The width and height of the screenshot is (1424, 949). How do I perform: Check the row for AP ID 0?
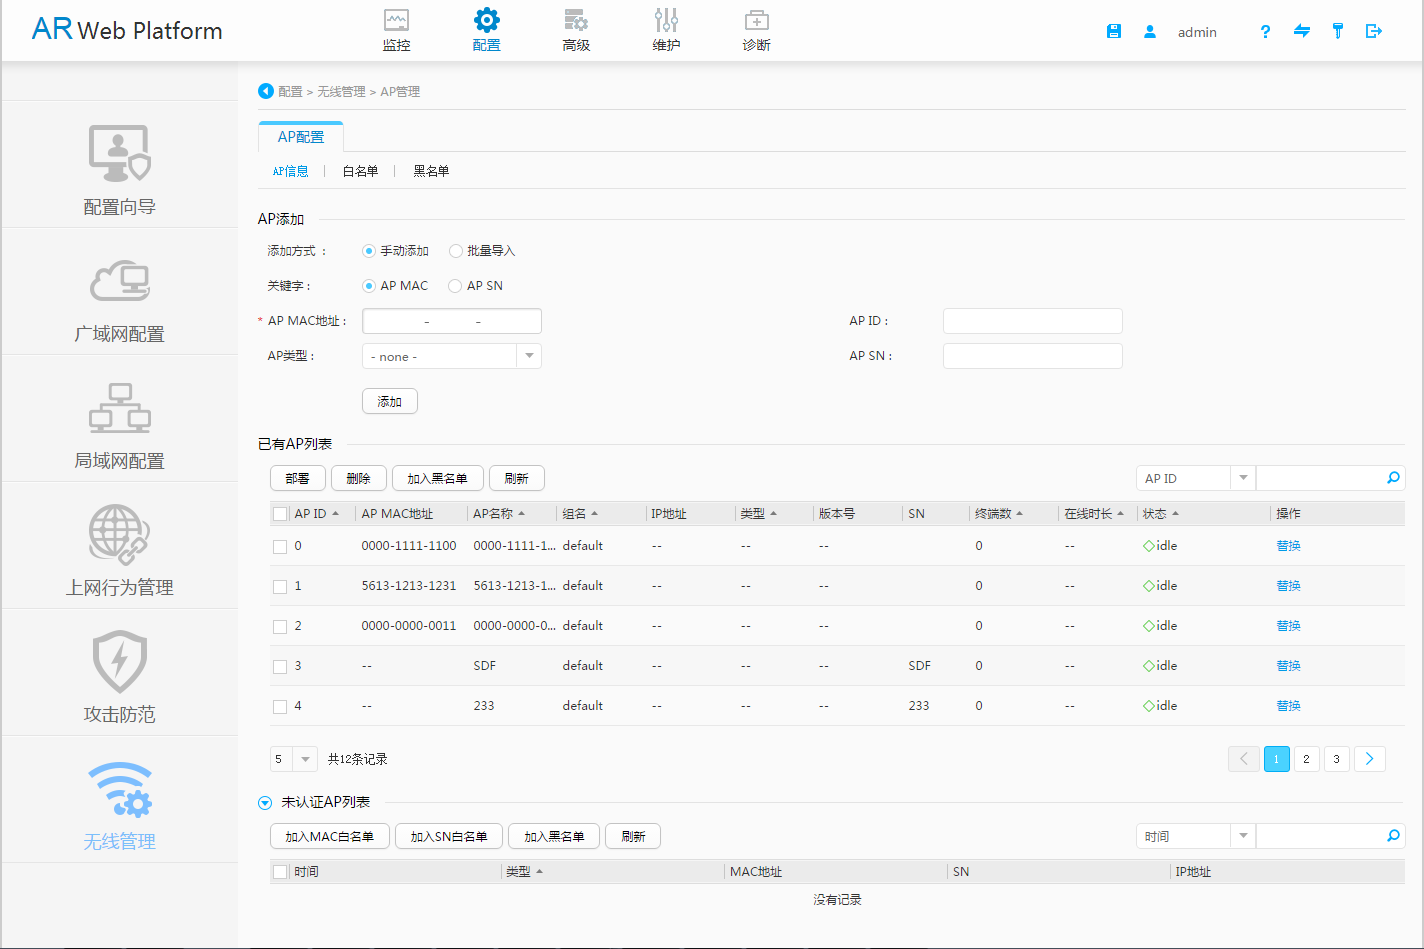tap(279, 545)
